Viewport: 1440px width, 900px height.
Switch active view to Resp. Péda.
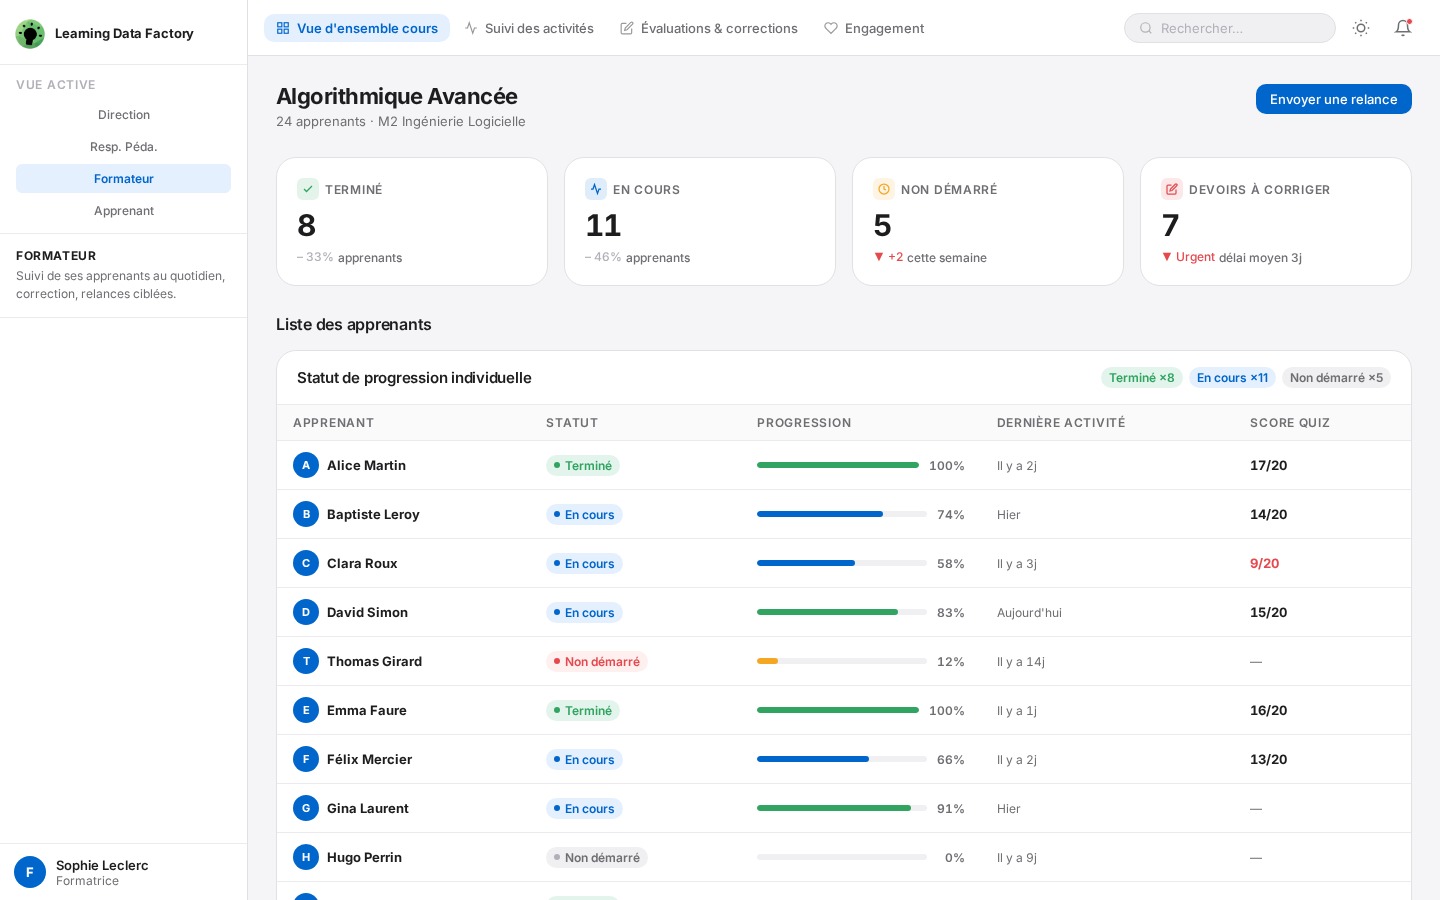pos(124,147)
